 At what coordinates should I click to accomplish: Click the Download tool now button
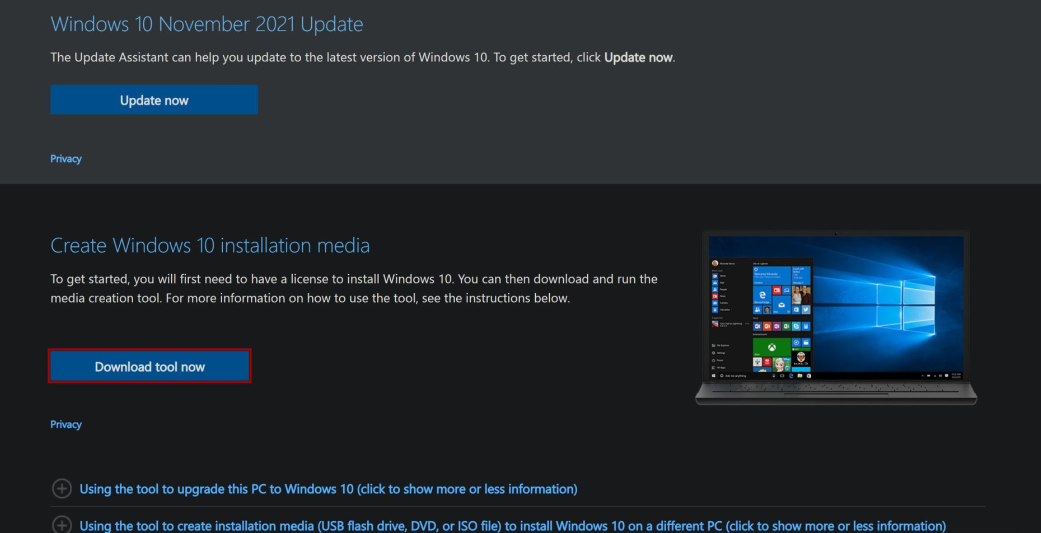tap(149, 366)
